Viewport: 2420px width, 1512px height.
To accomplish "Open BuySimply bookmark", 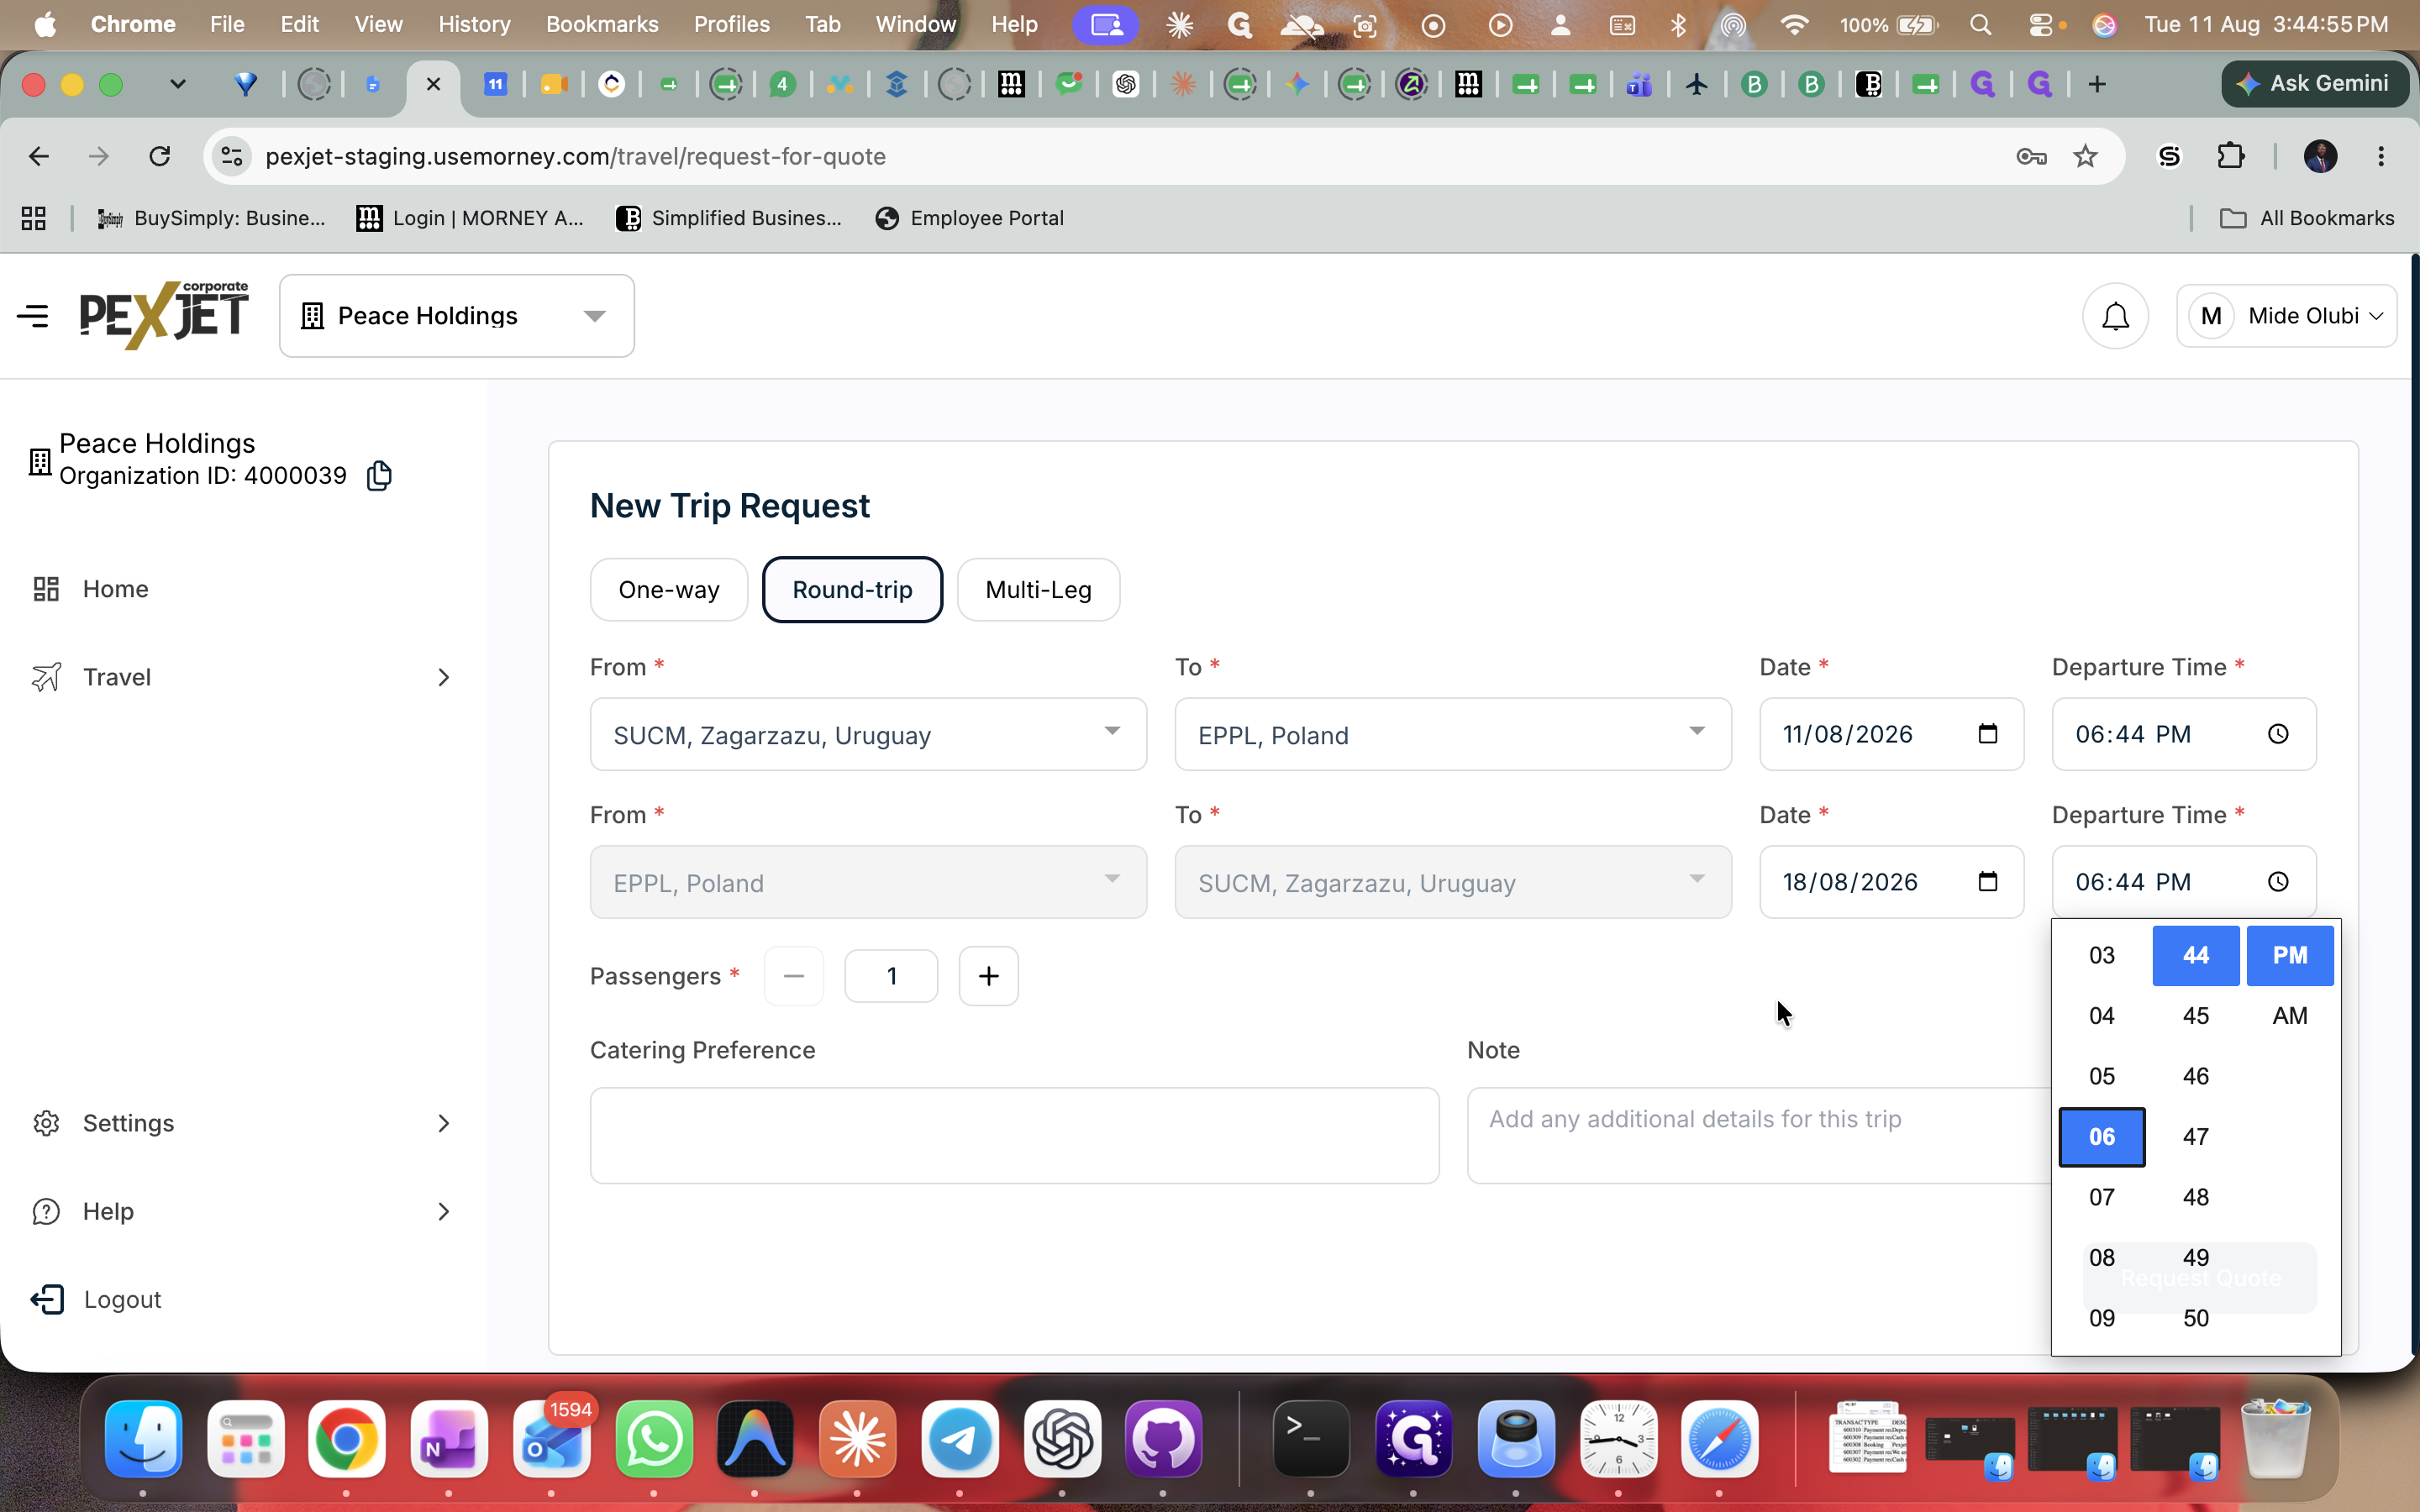I will point(212,218).
